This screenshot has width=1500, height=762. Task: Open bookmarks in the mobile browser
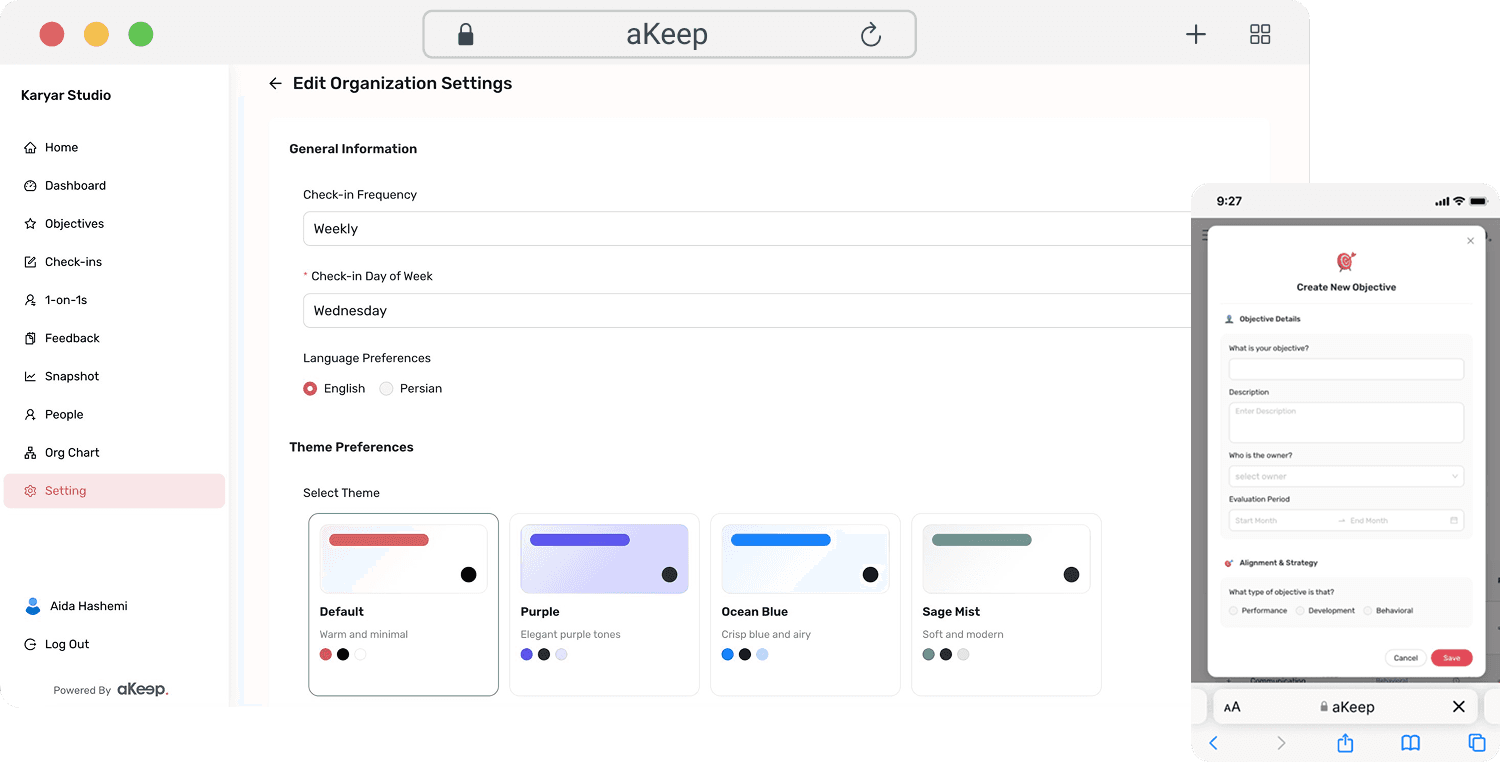coord(1410,743)
